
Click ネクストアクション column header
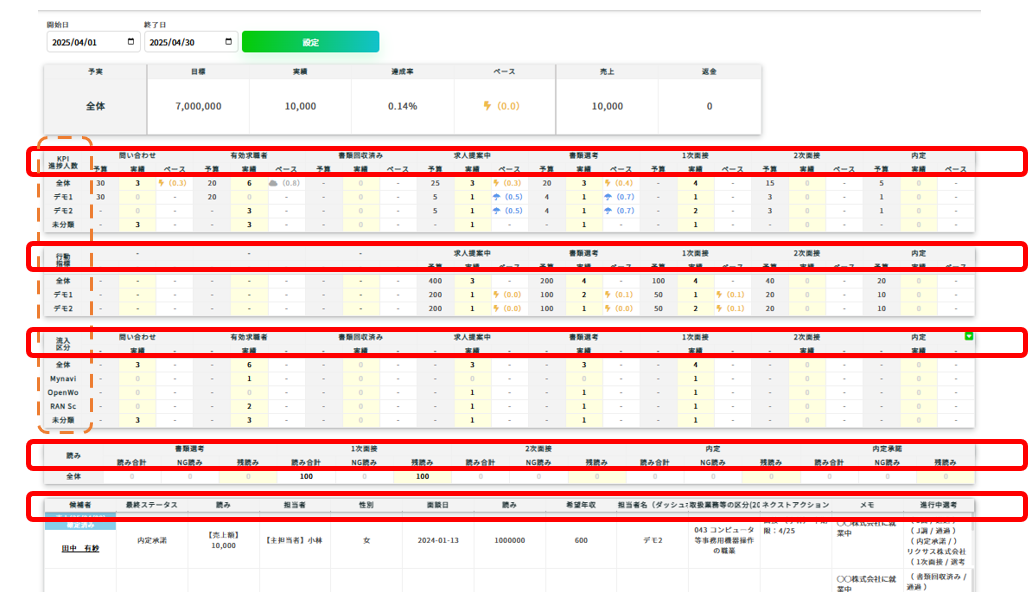[x=795, y=505]
